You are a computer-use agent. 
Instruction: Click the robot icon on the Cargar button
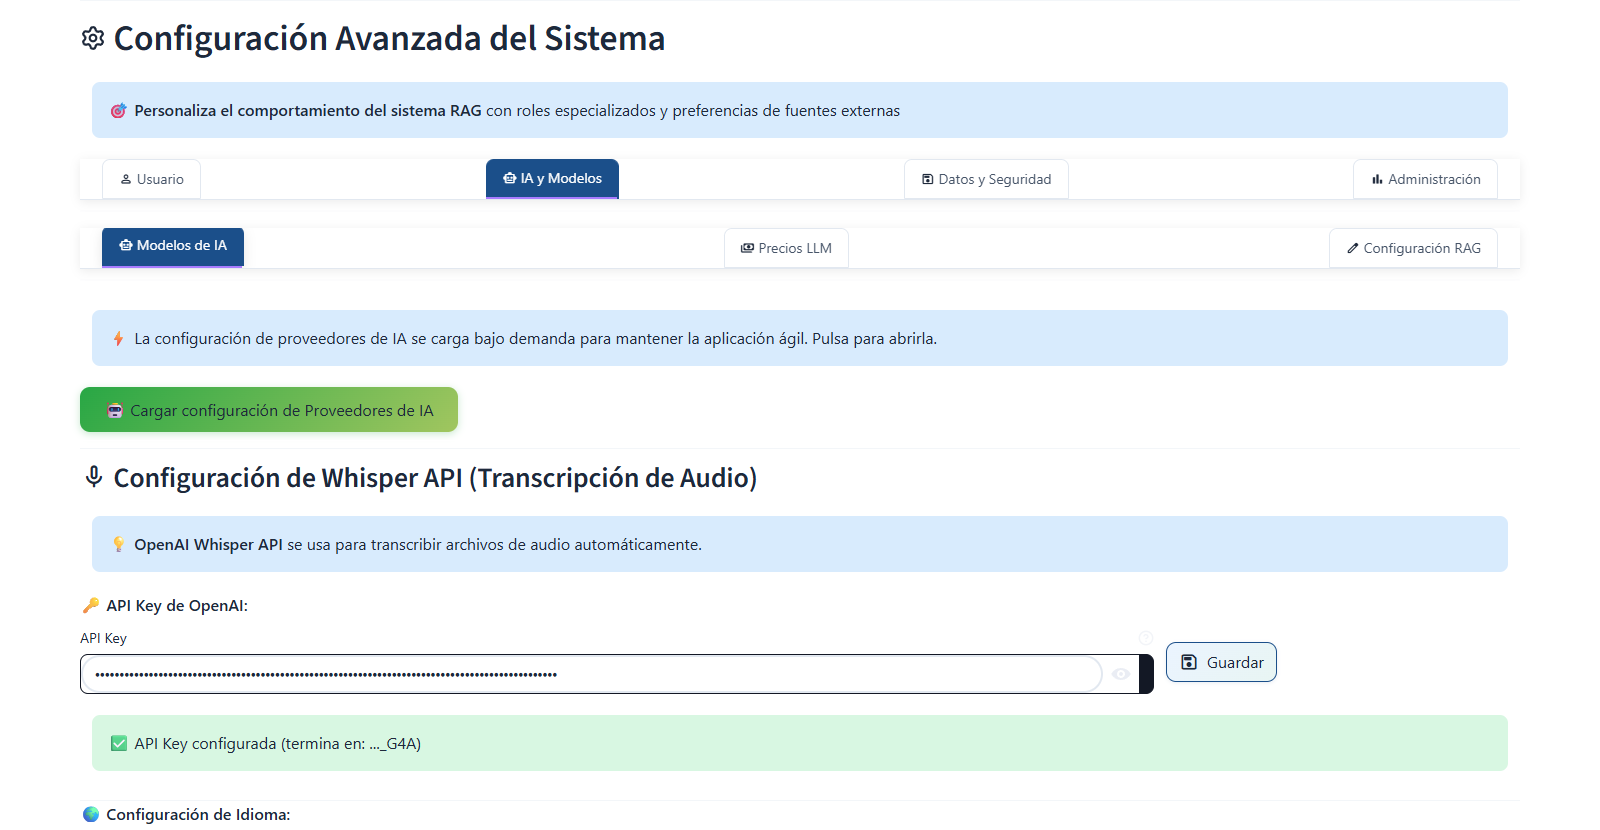tap(115, 410)
